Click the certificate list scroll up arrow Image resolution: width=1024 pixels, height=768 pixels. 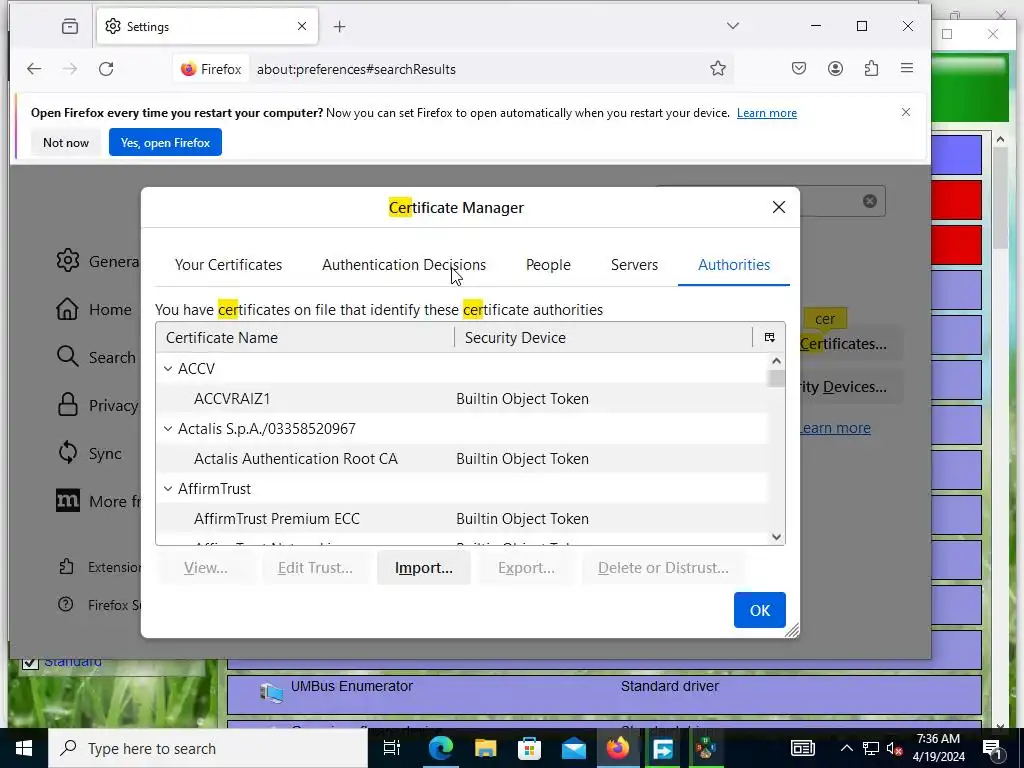776,361
